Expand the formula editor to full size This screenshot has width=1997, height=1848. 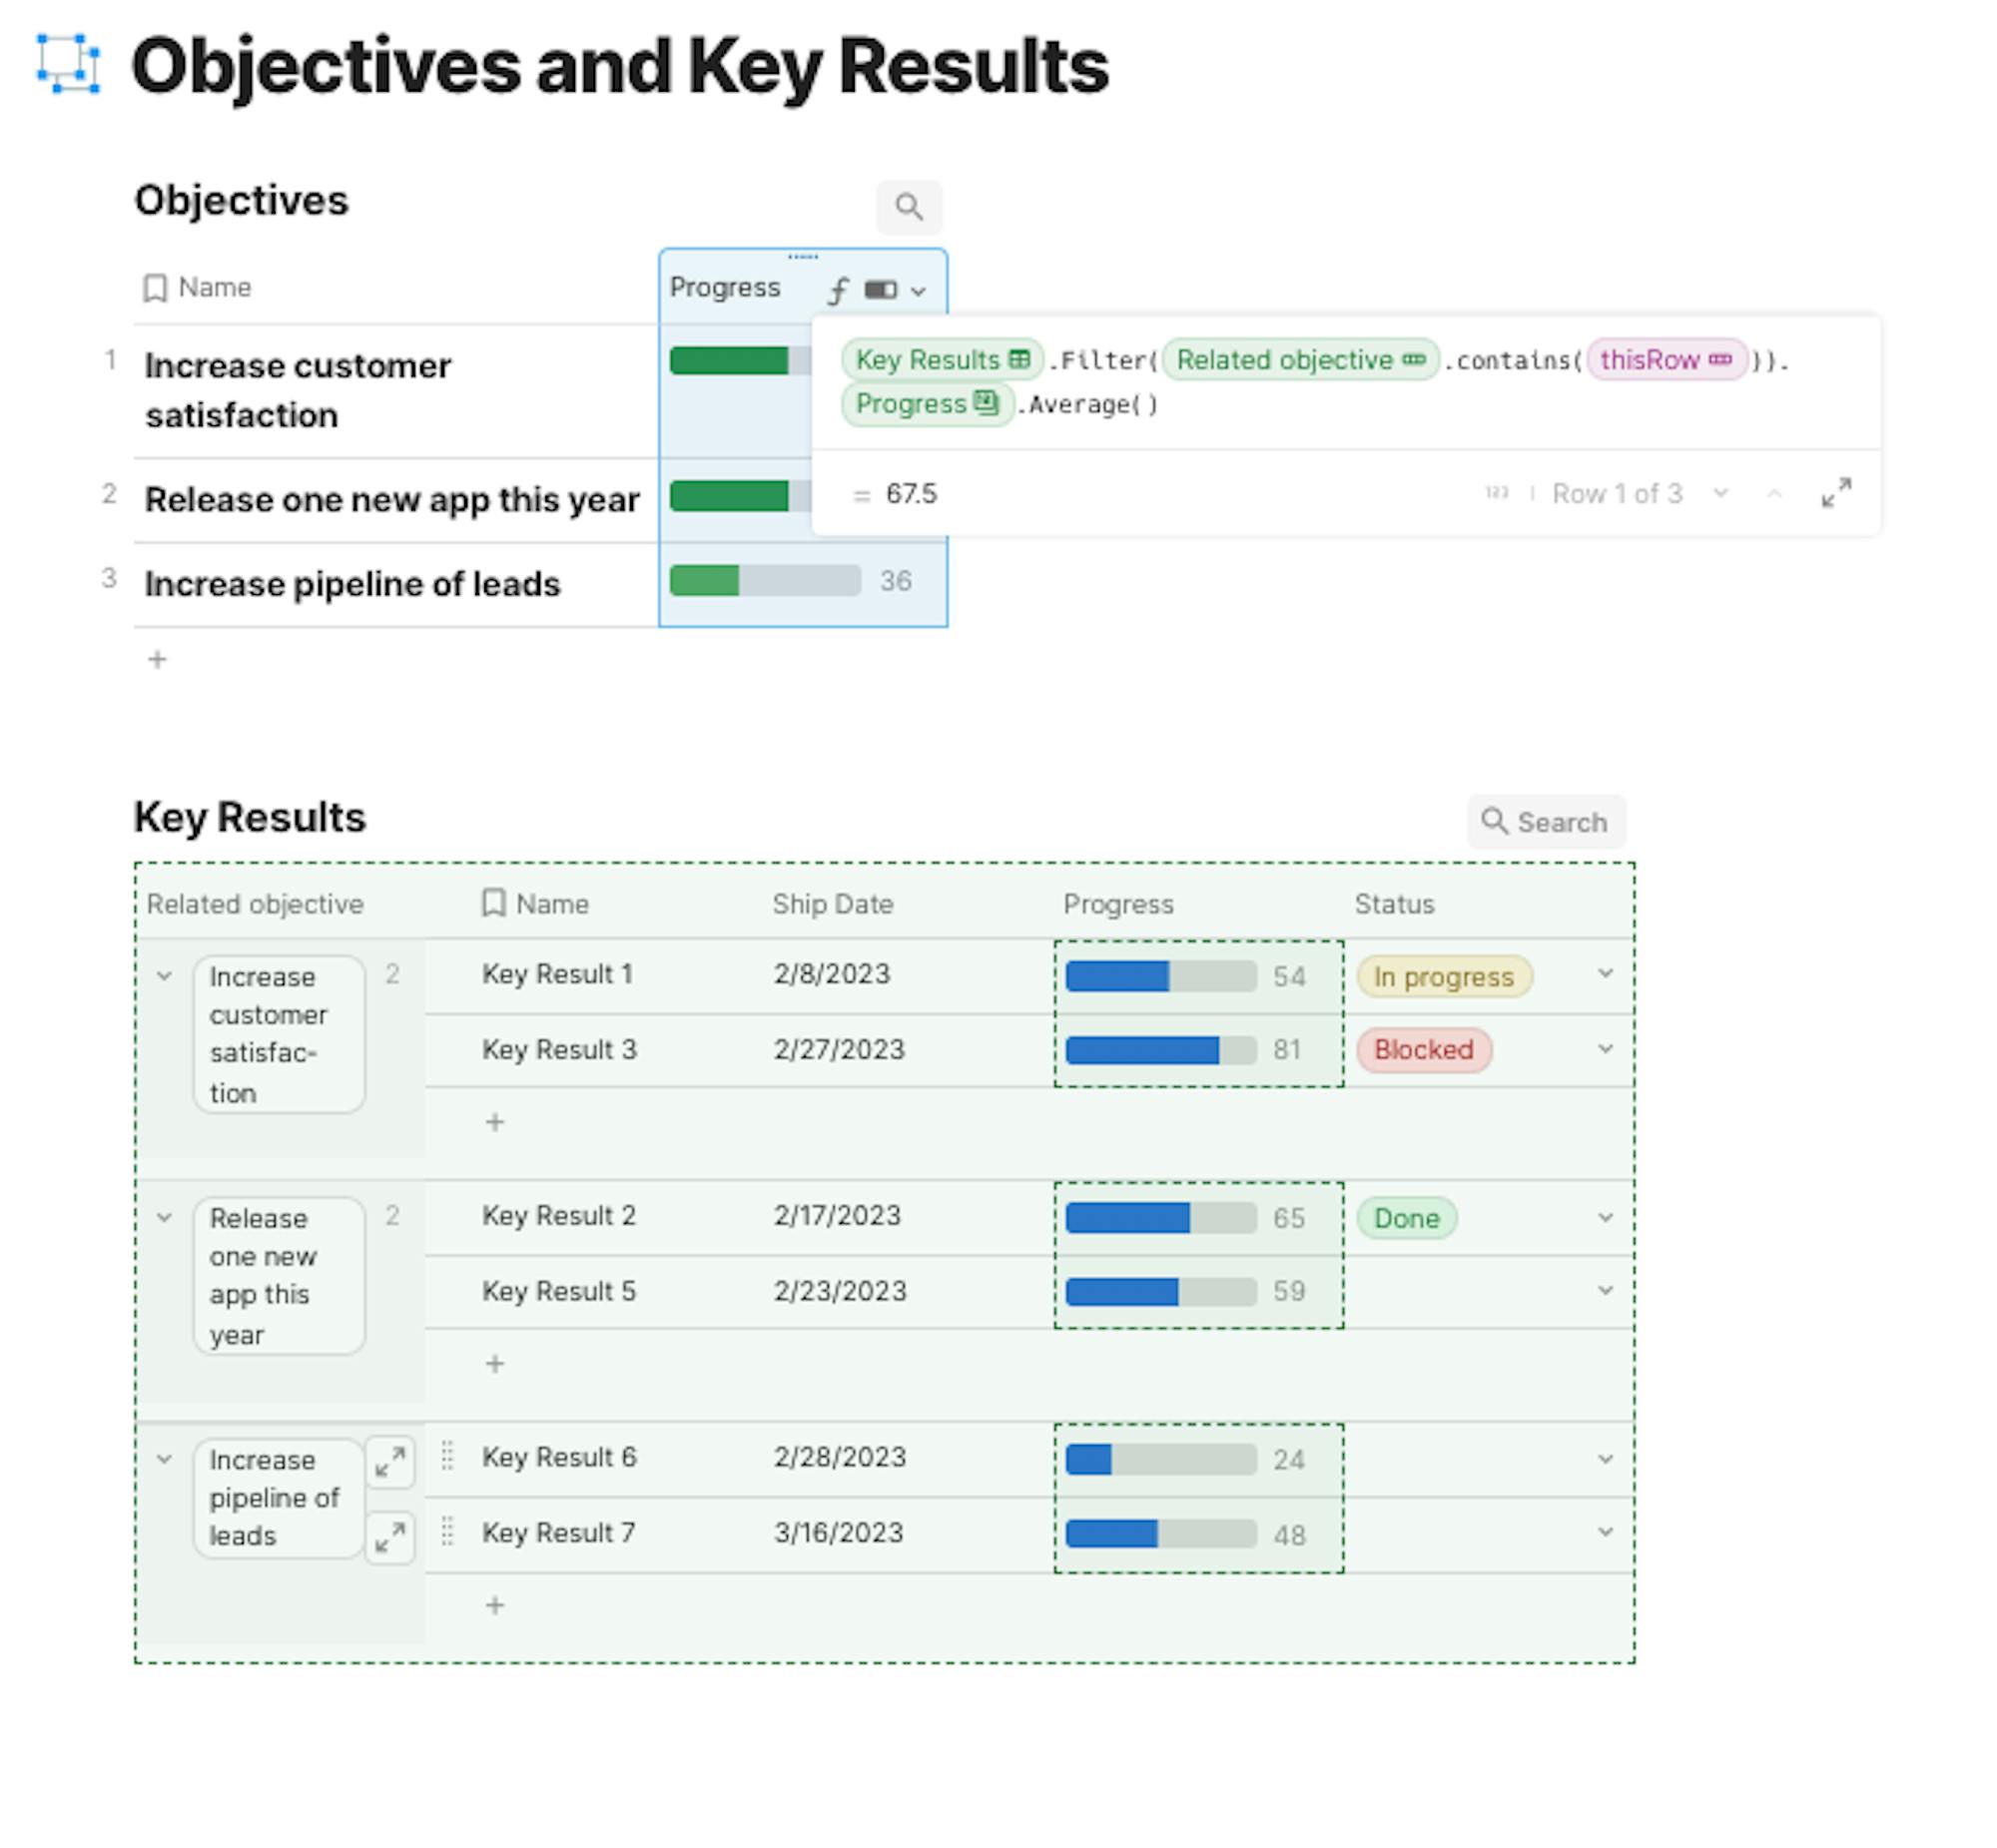click(x=1835, y=493)
